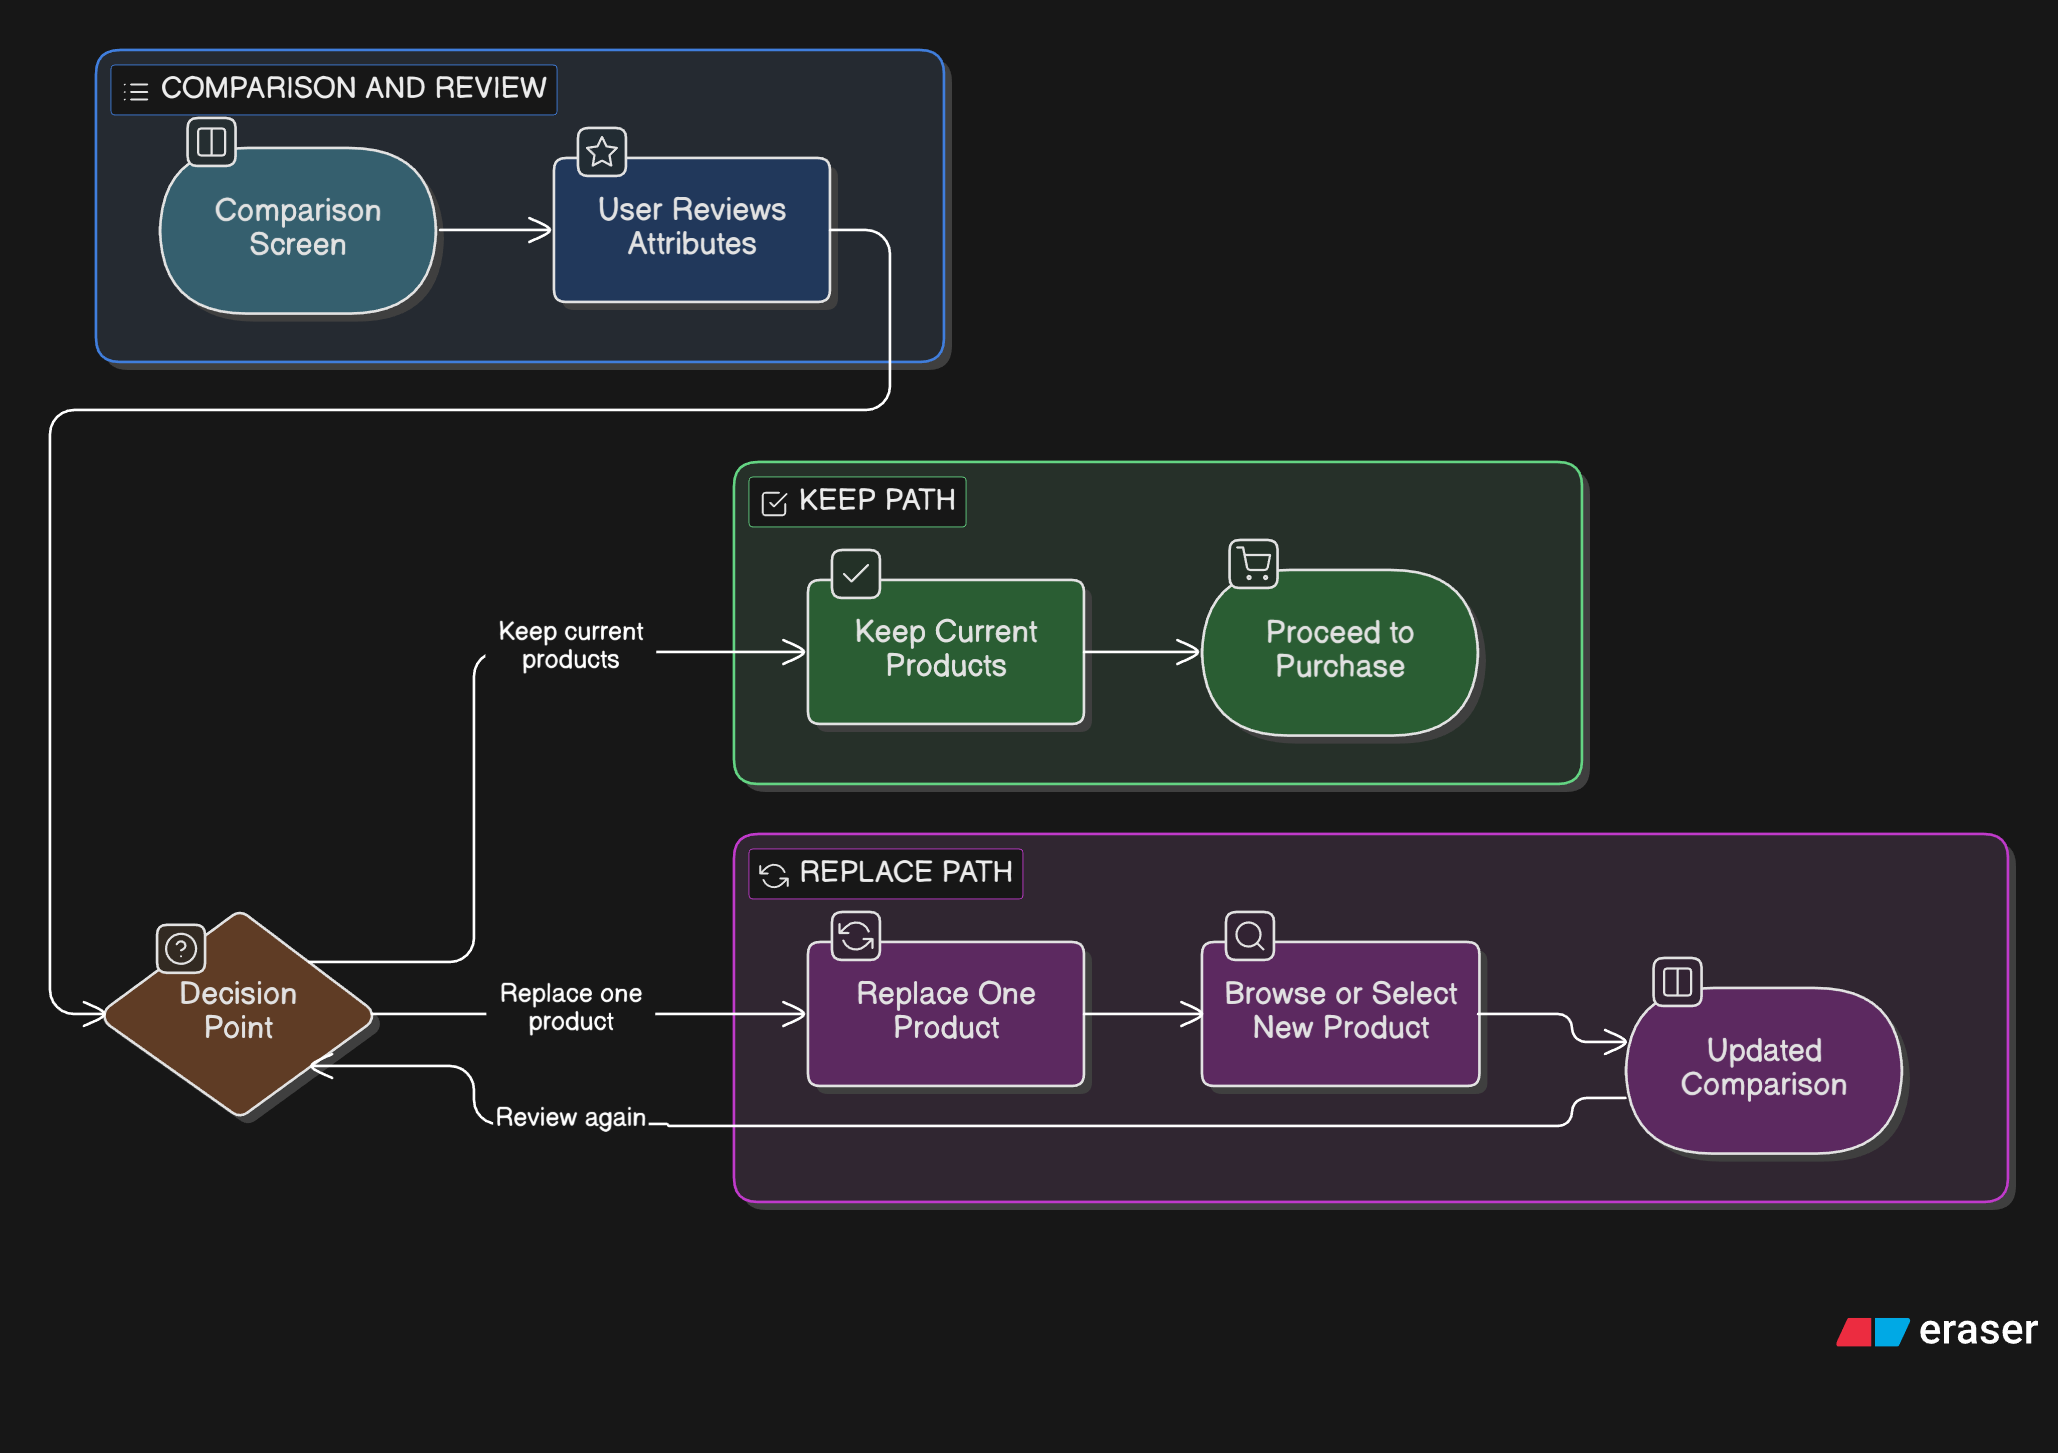
Task: Click the sync icon beside REPLACE PATH title
Action: pos(774,875)
